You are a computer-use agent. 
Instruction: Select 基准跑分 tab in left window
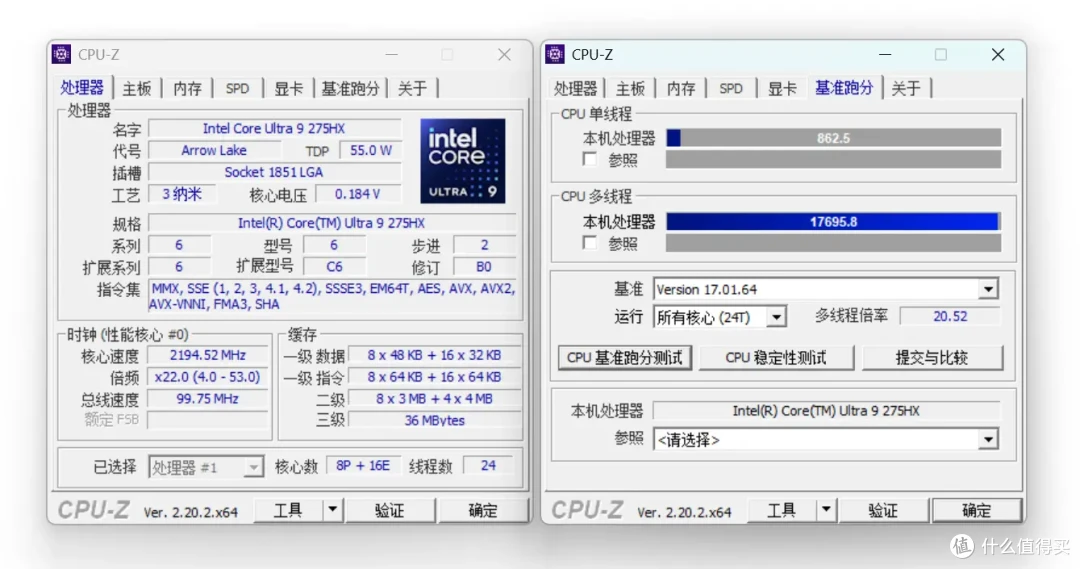[x=350, y=89]
